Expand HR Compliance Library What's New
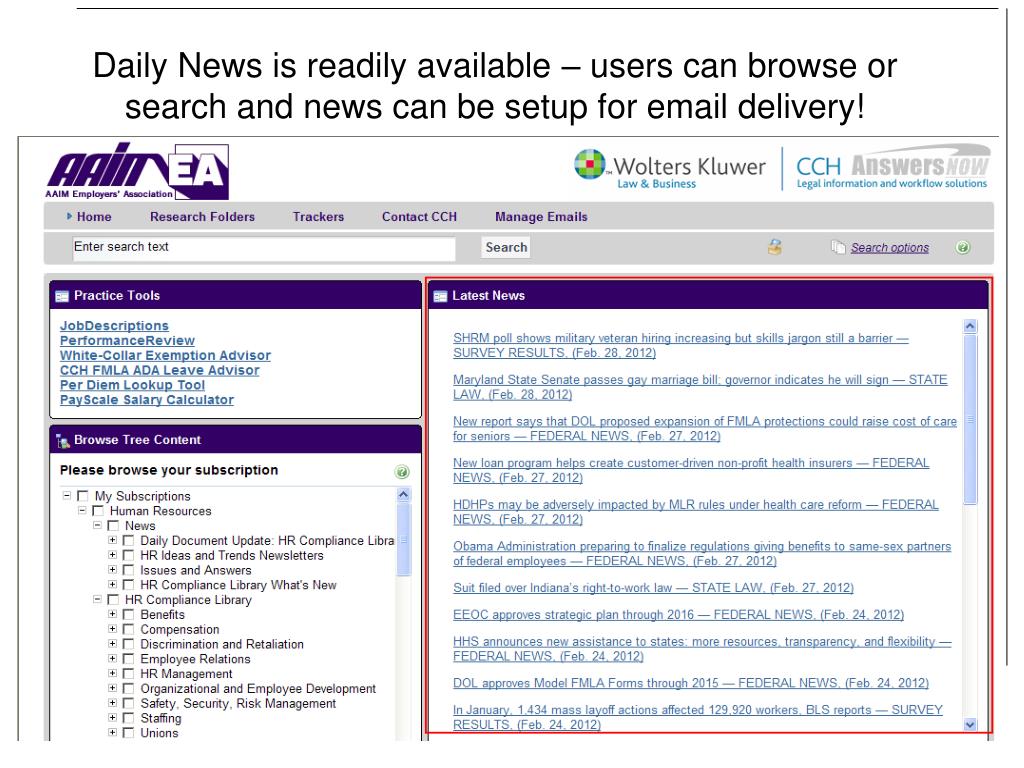This screenshot has height=768, width=1024. pyautogui.click(x=112, y=584)
